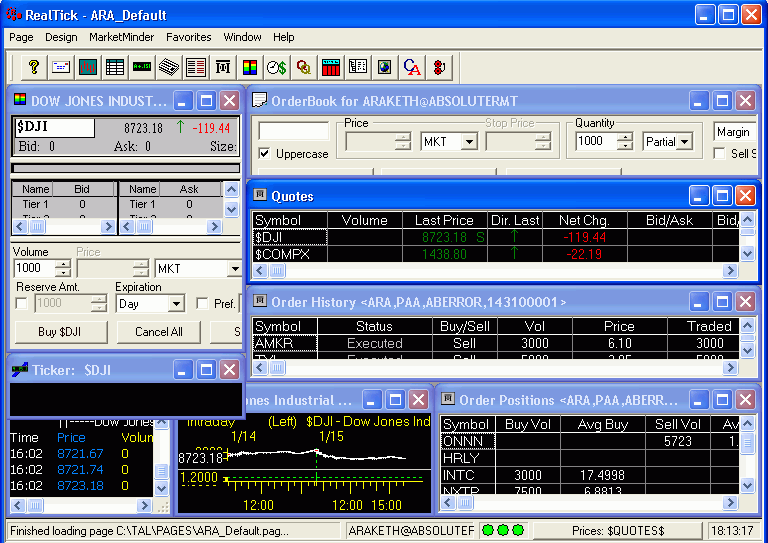Open the MKT dropdown beside Volume in DJI window
768x543 pixels.
(235, 269)
